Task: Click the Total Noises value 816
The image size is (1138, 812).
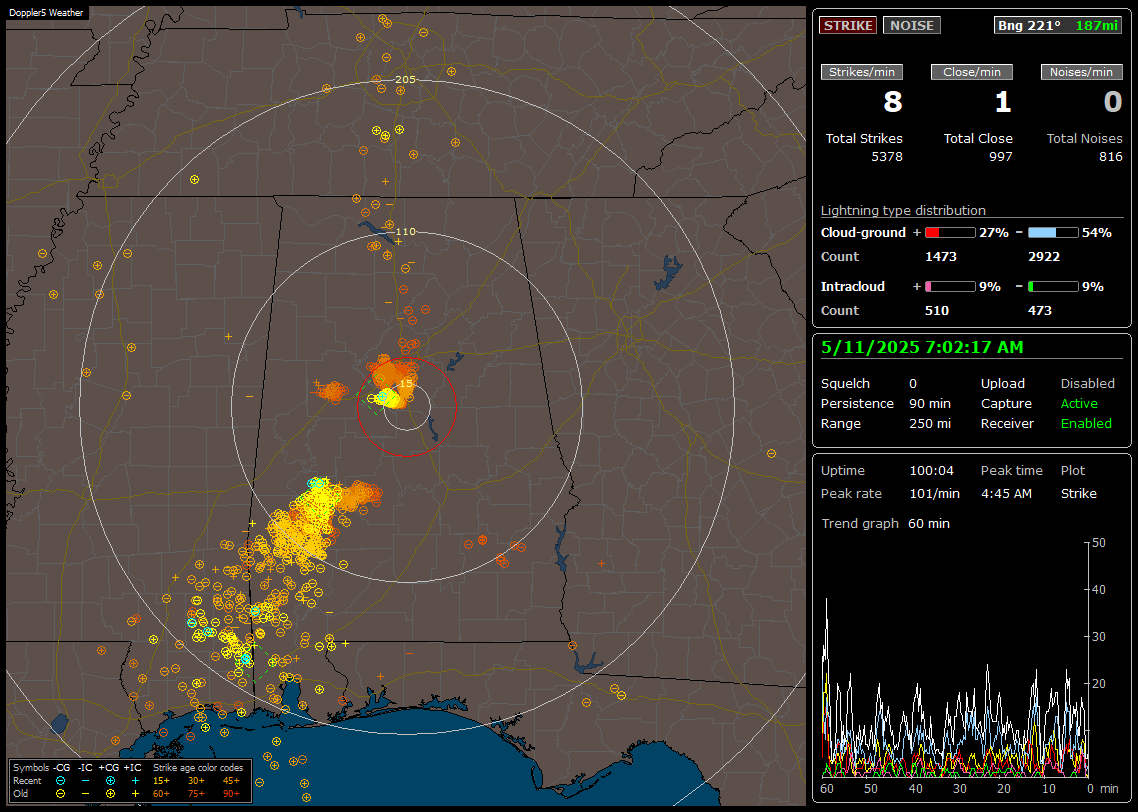Action: tap(1110, 157)
